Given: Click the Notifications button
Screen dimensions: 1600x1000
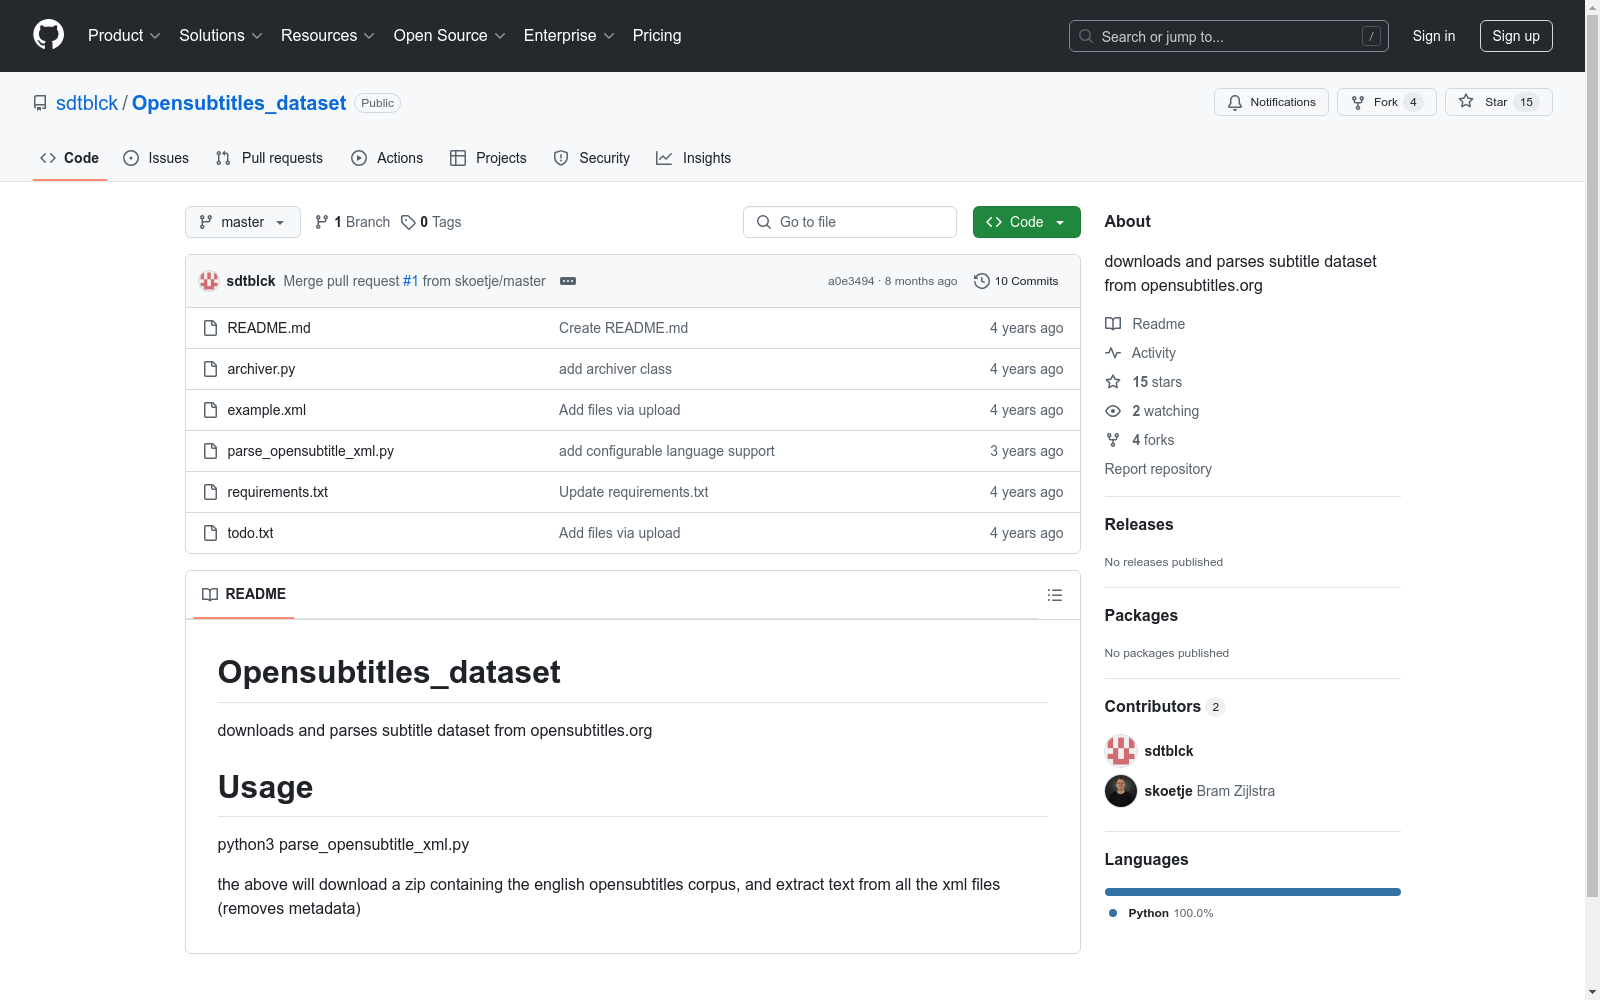Looking at the screenshot, I should point(1271,102).
